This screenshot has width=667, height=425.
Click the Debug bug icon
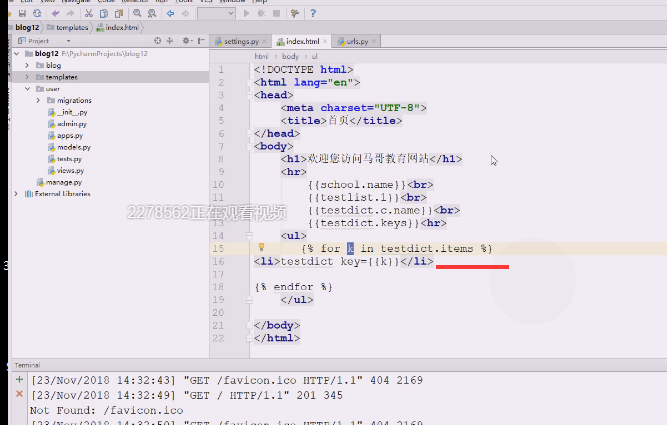click(x=261, y=14)
